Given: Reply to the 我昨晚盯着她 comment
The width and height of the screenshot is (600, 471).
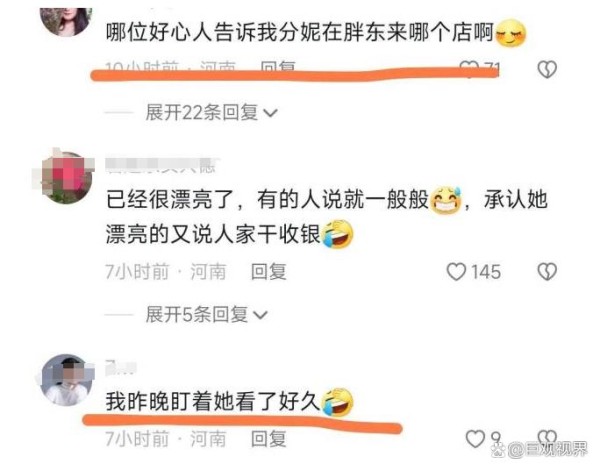Looking at the screenshot, I should 269,439.
